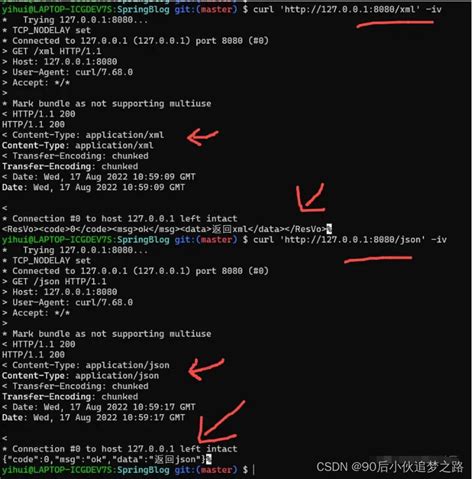Screen dimensions: 474x479
Task: Click the red arrow beside Content-Type application/xml
Action: [x=202, y=137]
